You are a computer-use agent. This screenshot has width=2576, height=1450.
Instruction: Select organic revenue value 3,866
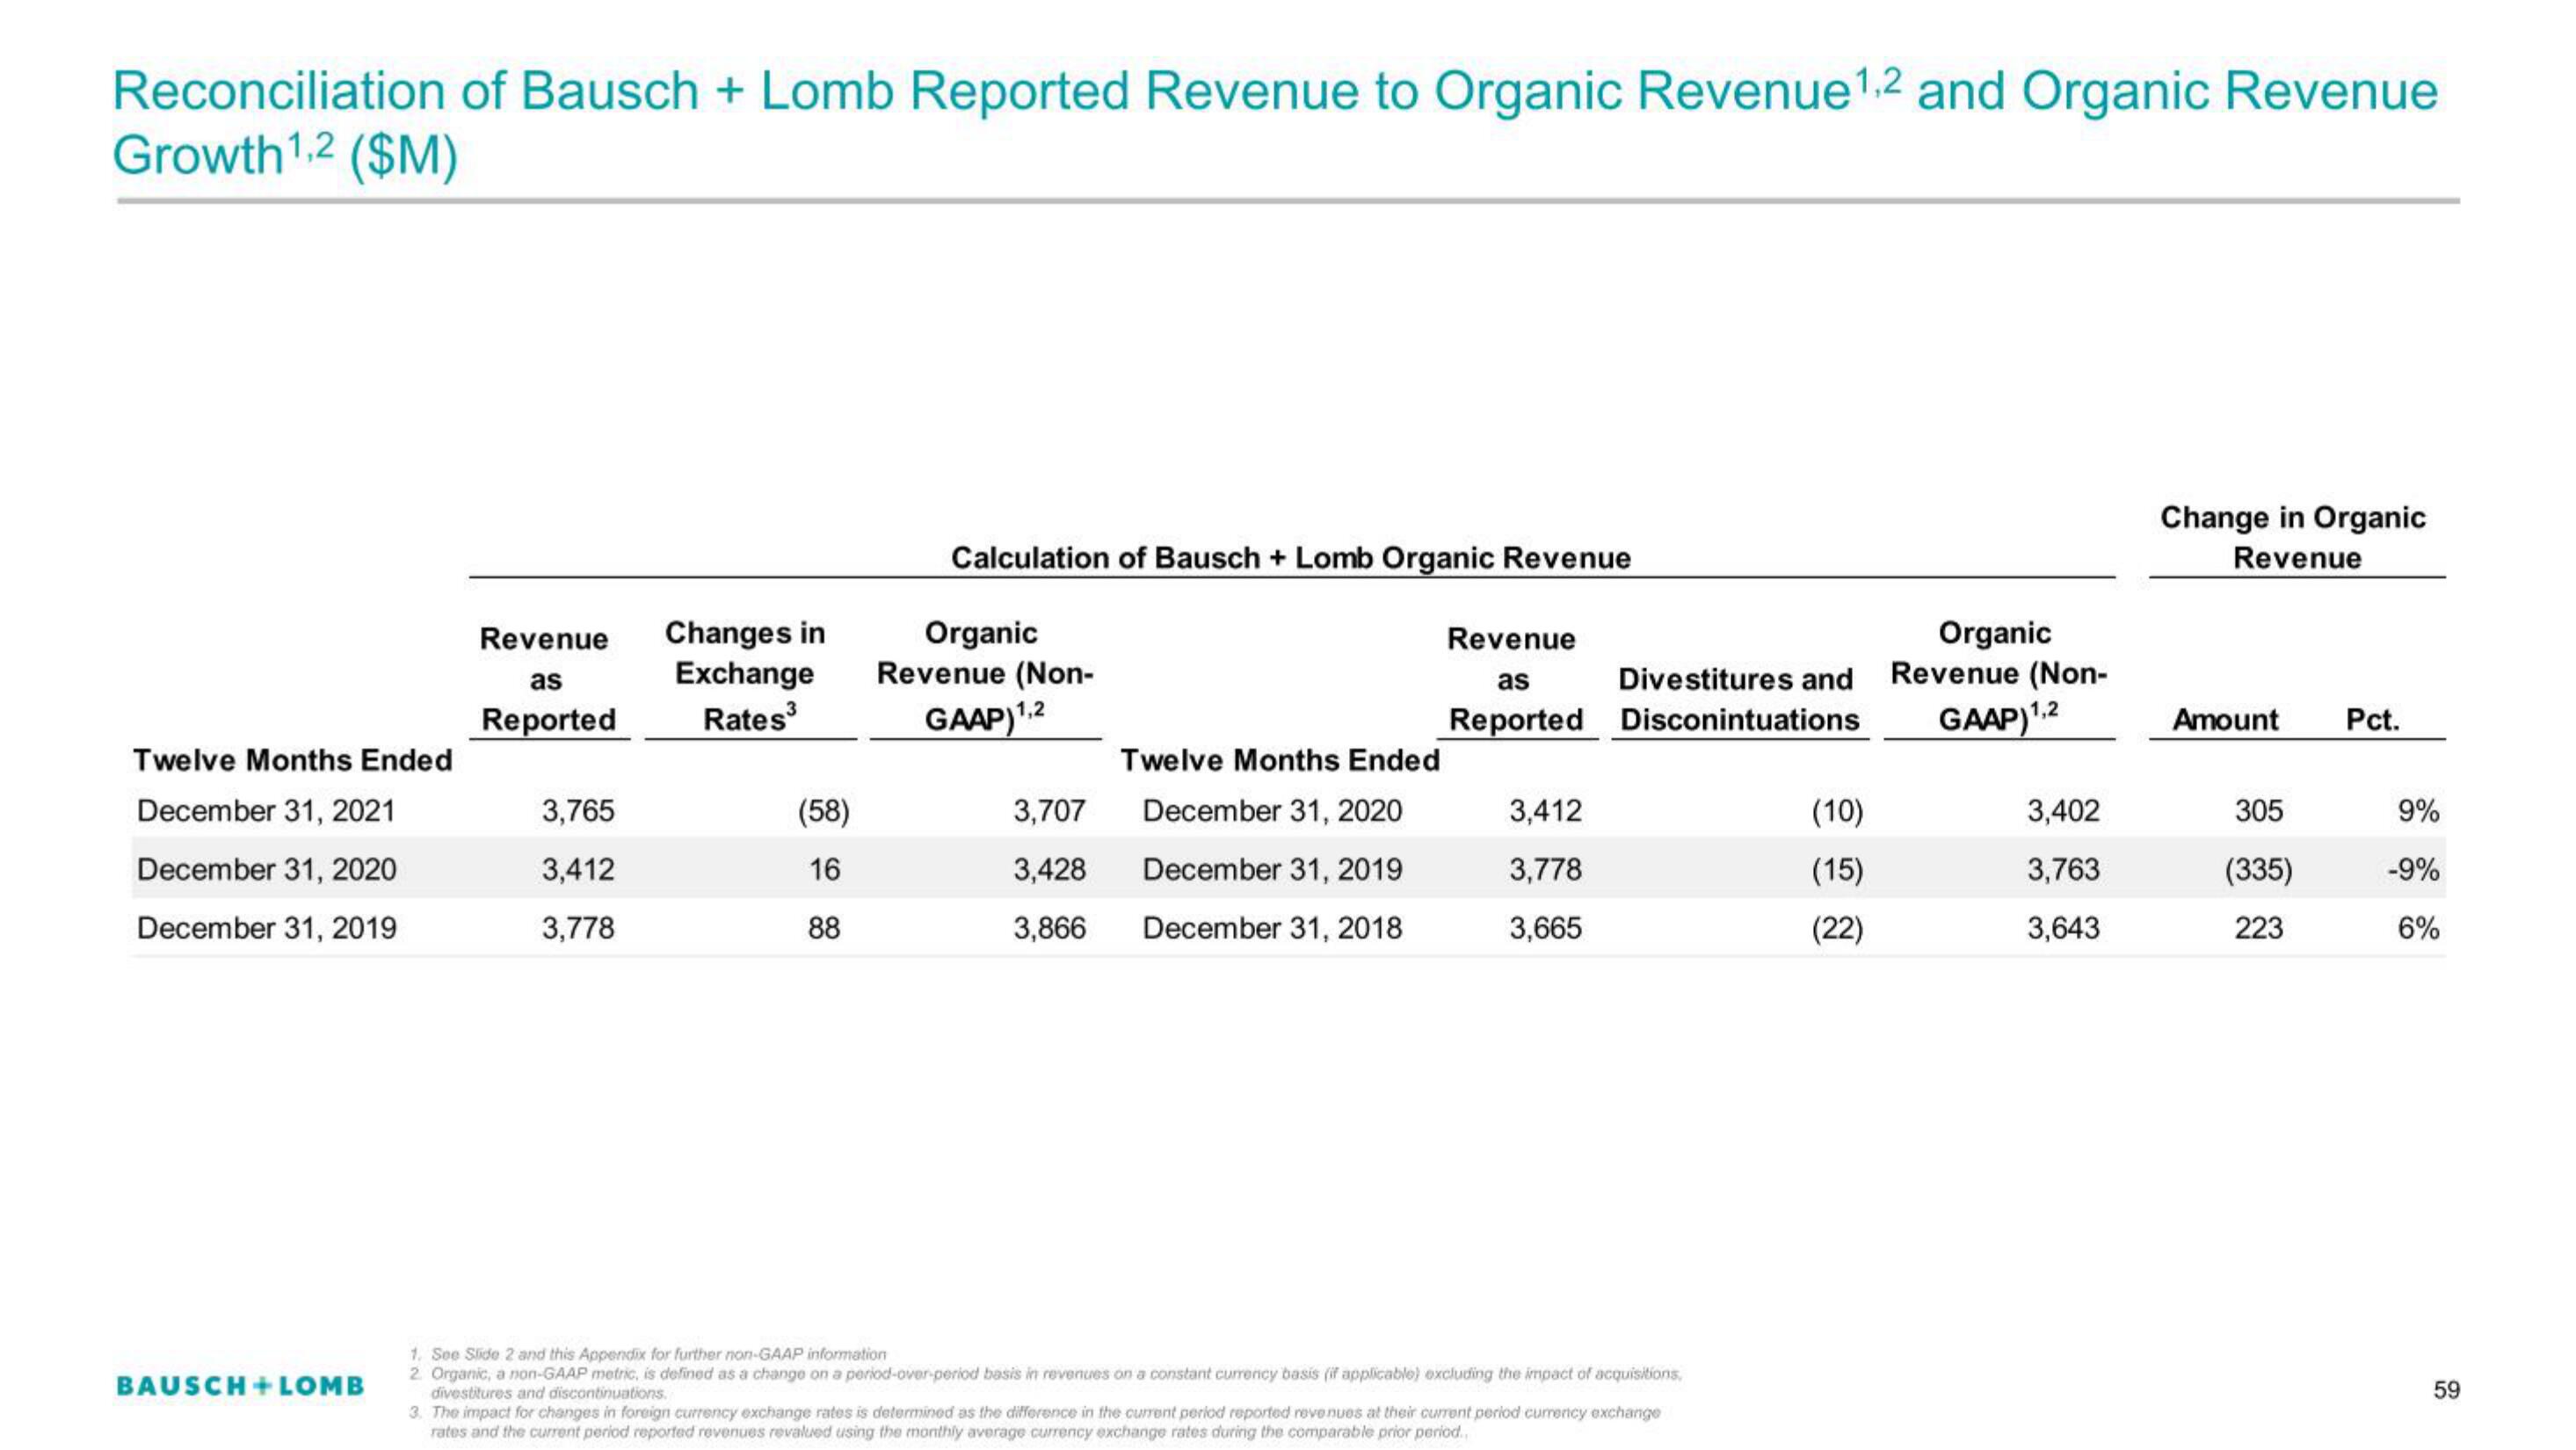[x=1049, y=928]
